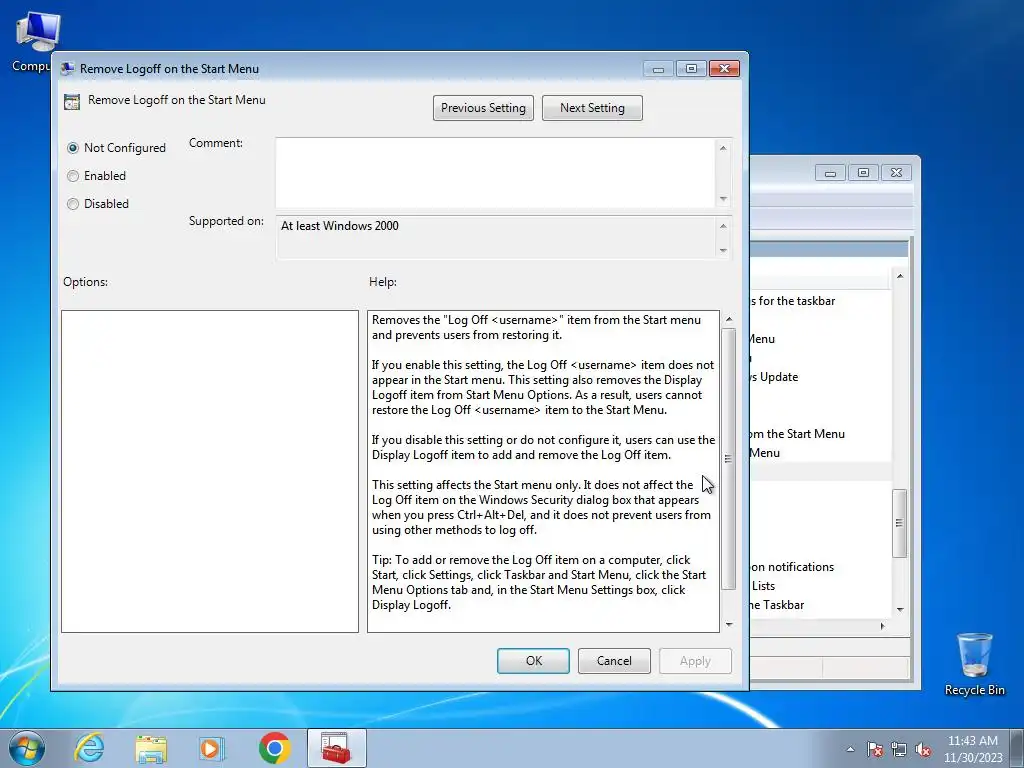Select 'Lists' entry in background list

[763, 586]
